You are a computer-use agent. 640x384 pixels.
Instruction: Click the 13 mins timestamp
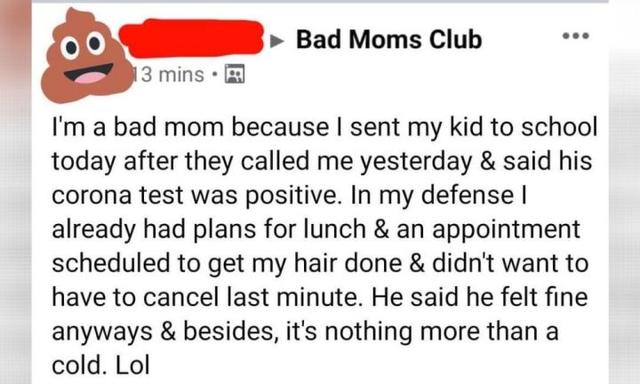coord(169,74)
